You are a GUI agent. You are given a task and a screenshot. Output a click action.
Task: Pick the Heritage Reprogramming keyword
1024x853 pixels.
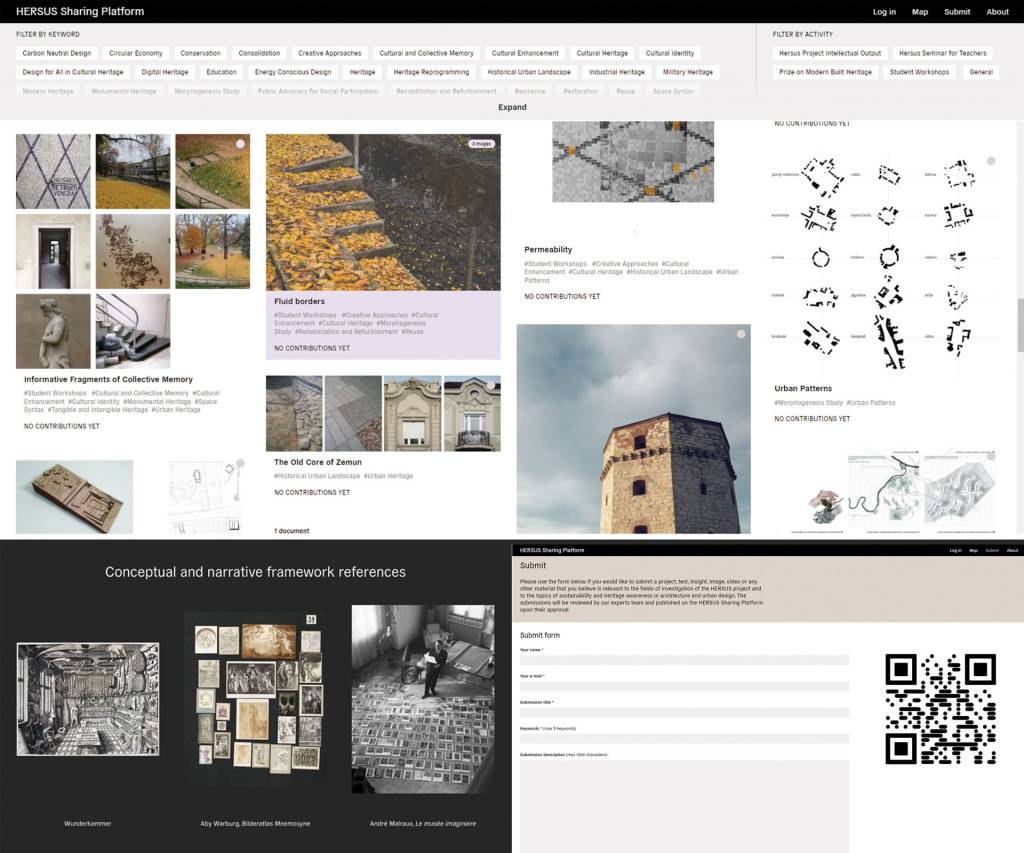(x=431, y=72)
